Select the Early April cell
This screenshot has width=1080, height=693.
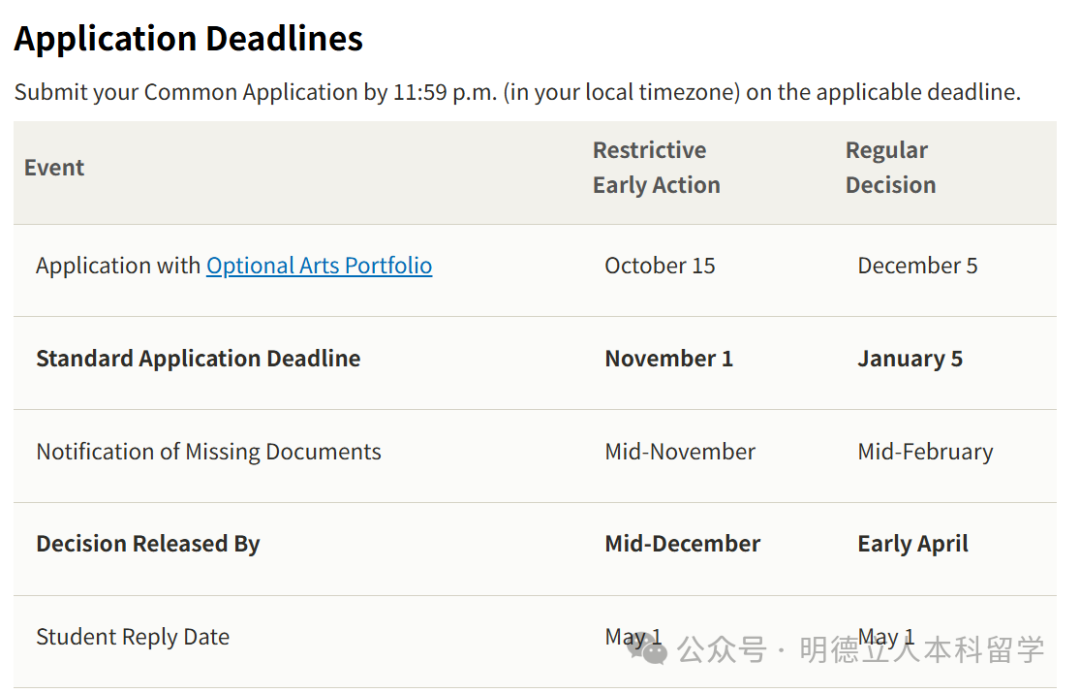[913, 544]
